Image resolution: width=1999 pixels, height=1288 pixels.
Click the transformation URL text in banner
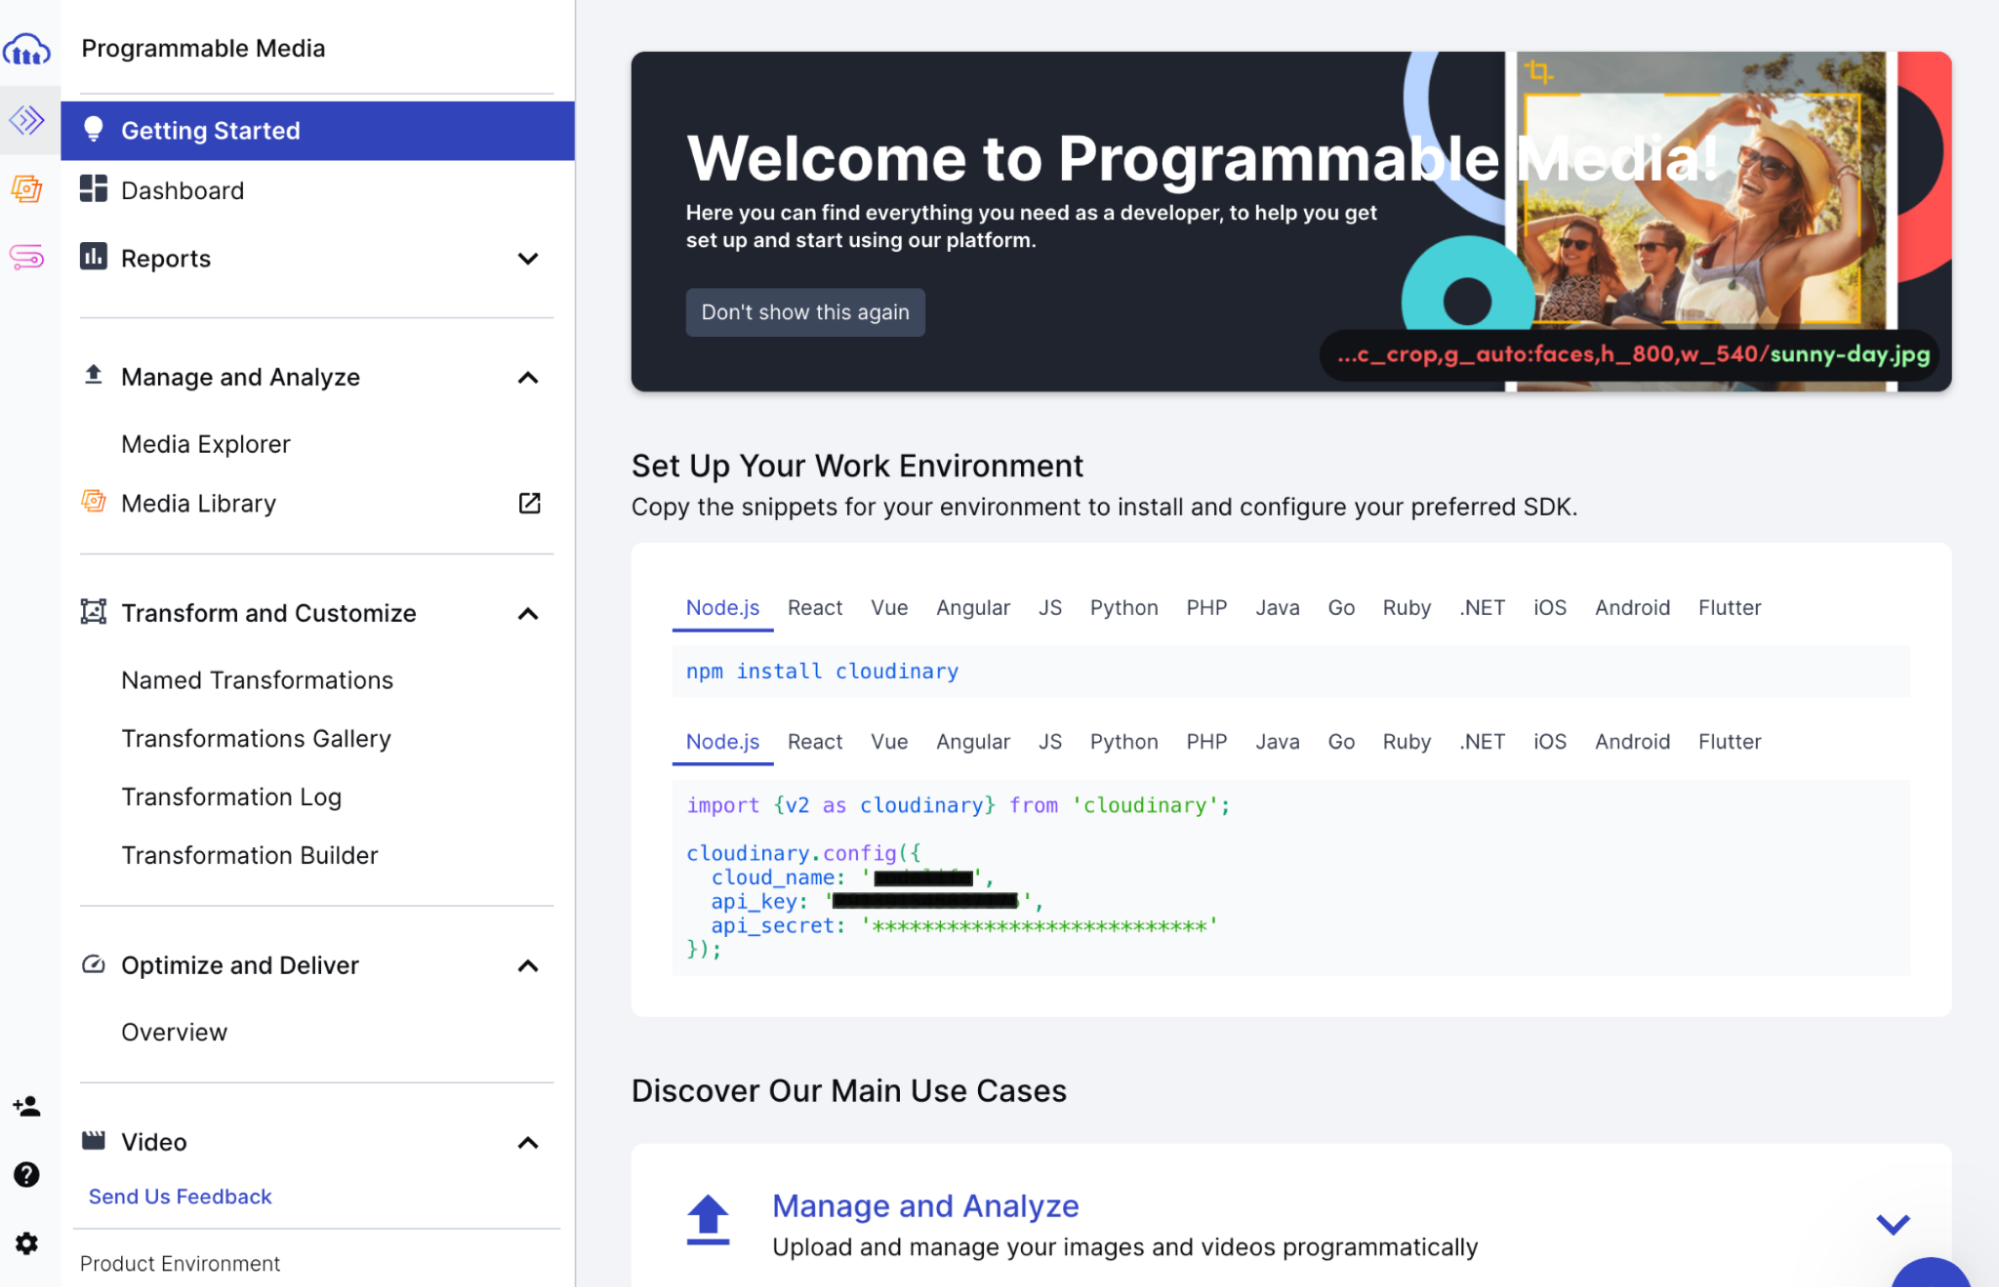pos(1632,355)
